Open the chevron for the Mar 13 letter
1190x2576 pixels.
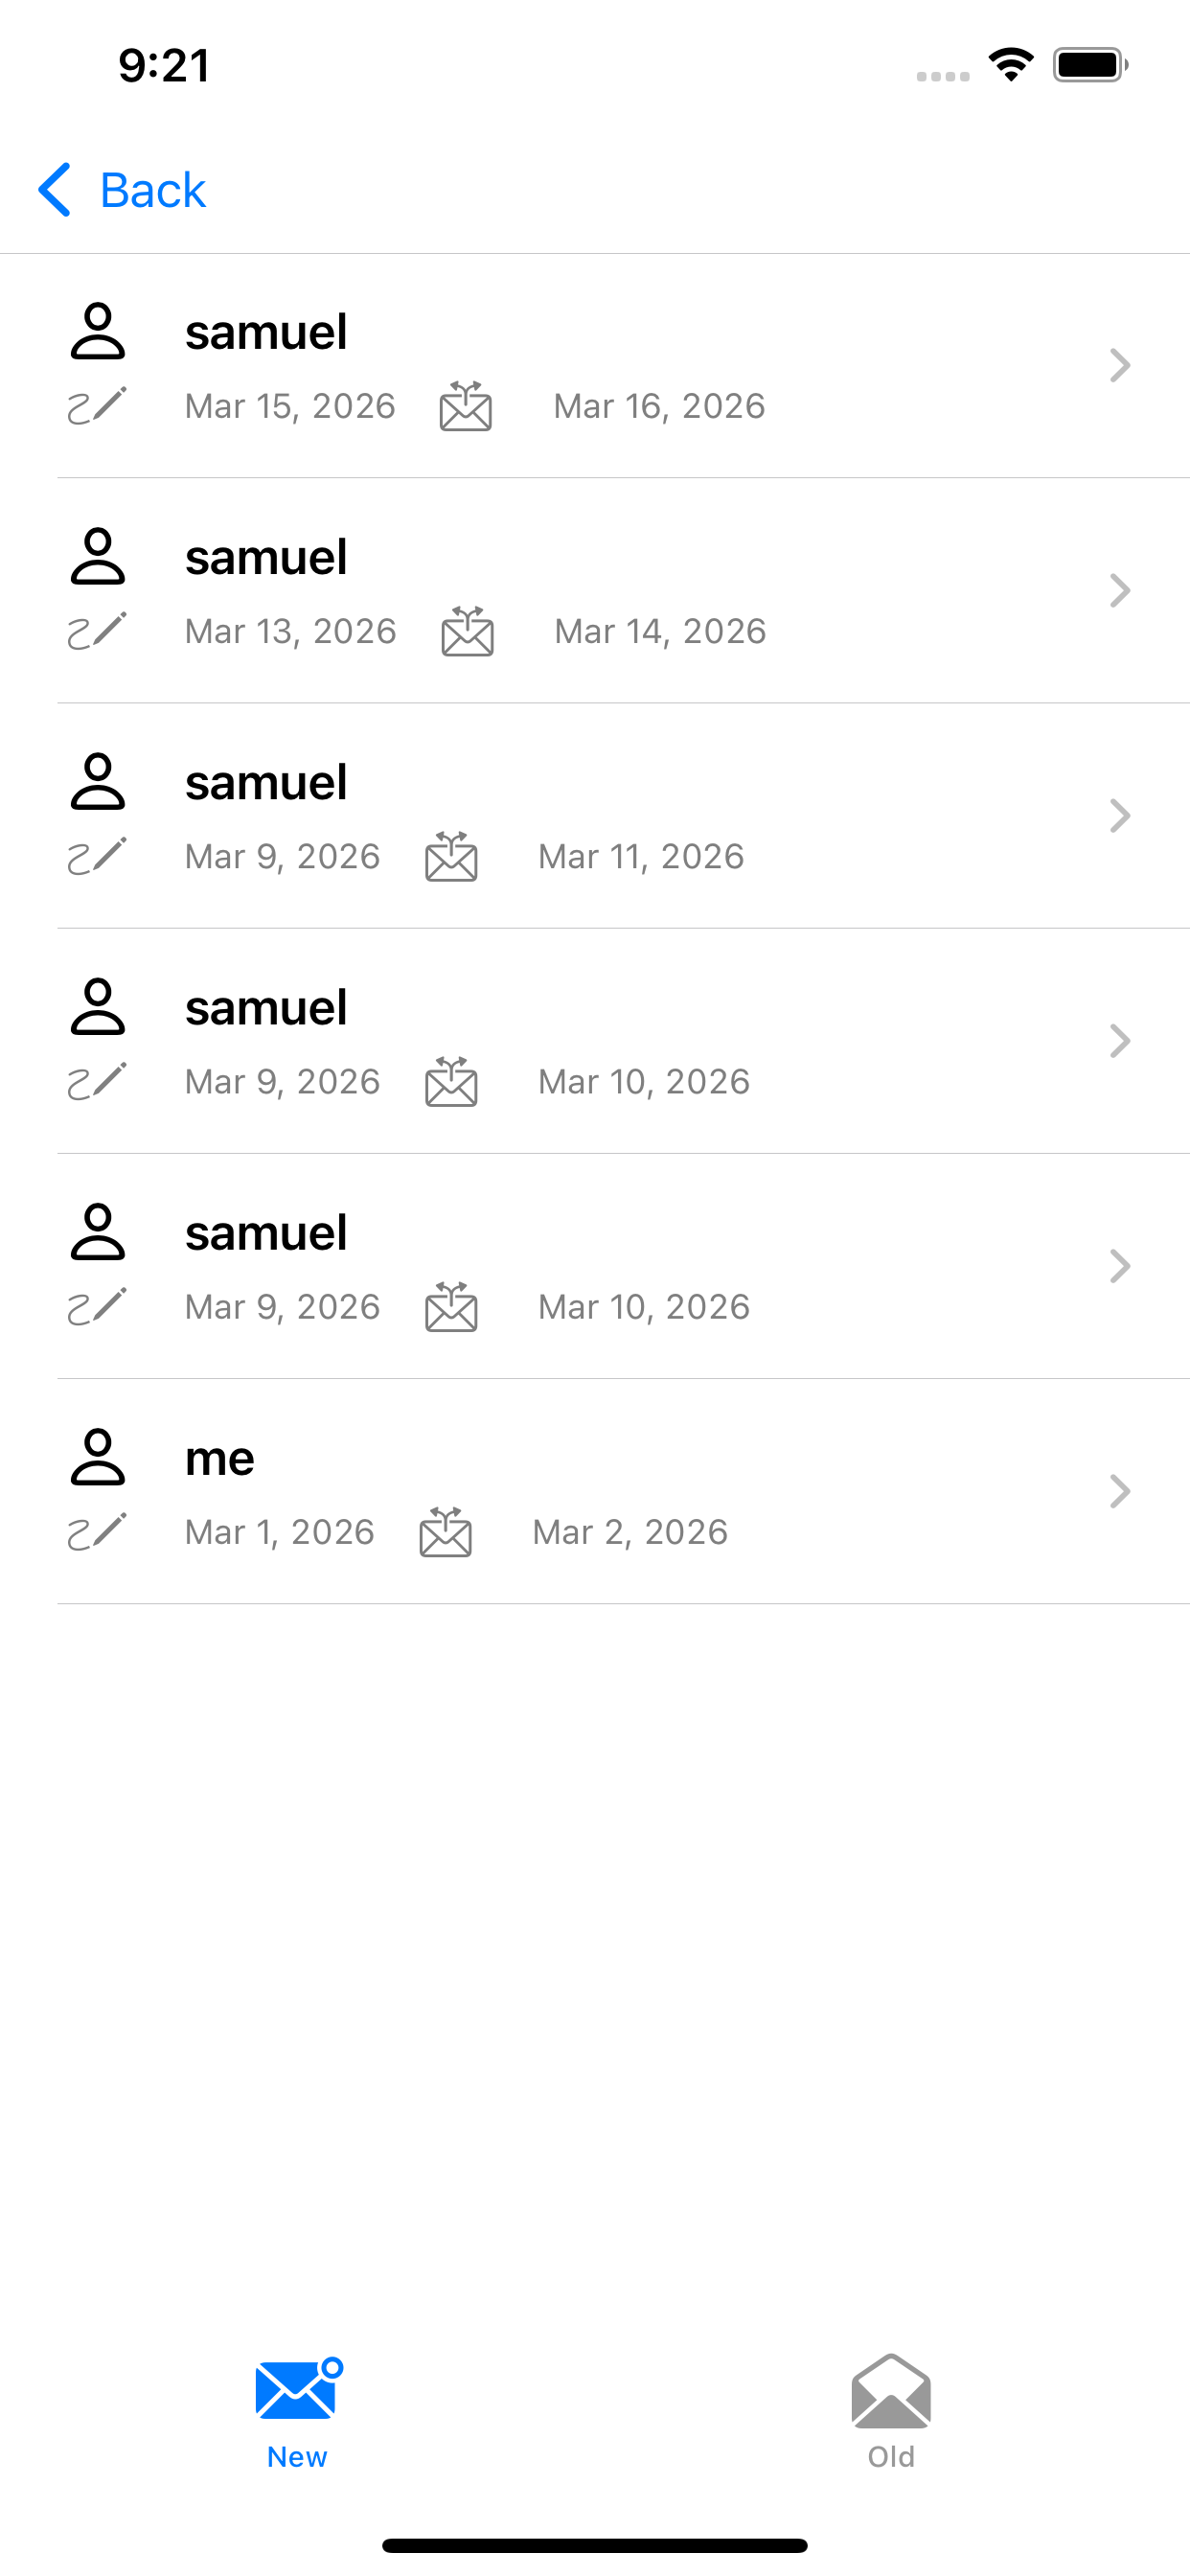[1120, 591]
